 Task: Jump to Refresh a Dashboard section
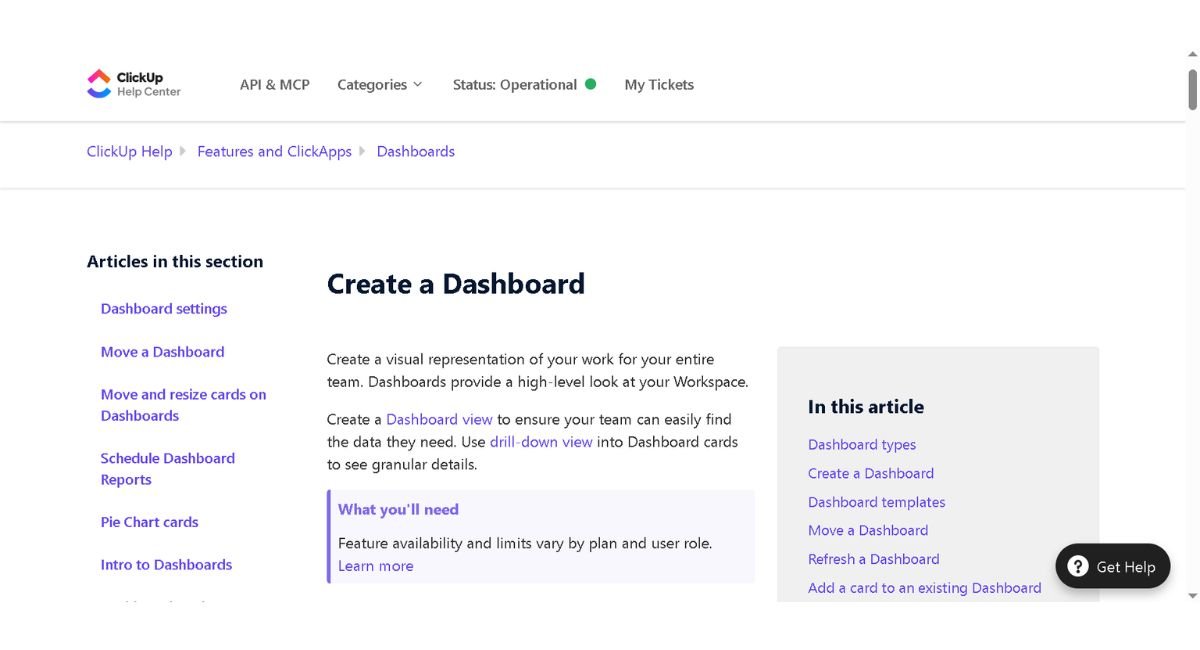(x=874, y=559)
